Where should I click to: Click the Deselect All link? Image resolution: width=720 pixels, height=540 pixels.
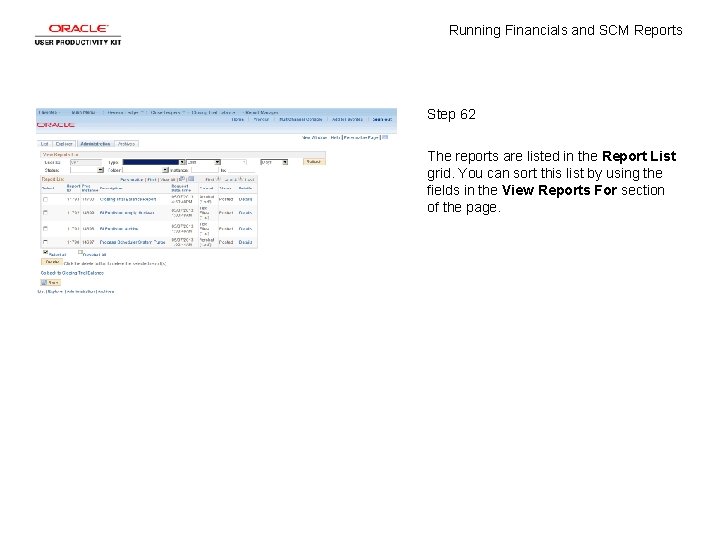tap(94, 254)
